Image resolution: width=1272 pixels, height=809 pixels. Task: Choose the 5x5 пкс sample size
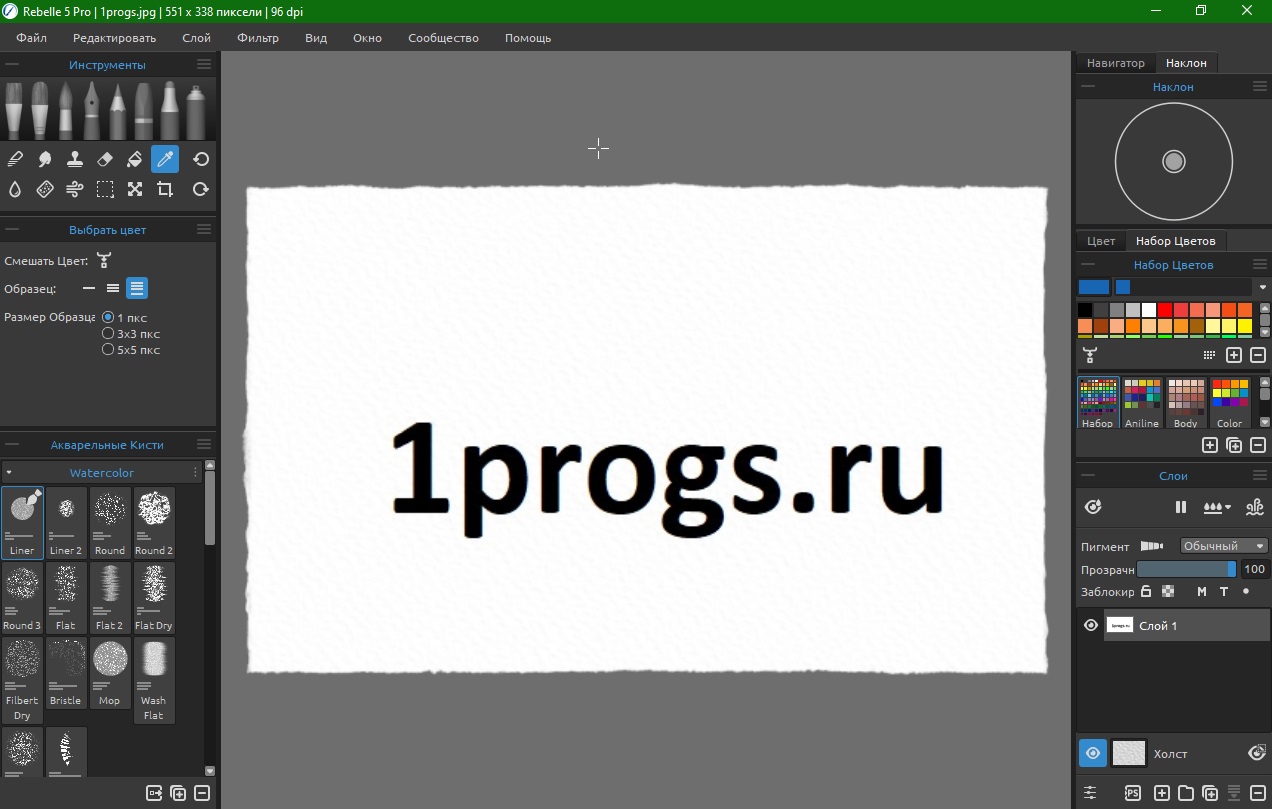coord(108,350)
